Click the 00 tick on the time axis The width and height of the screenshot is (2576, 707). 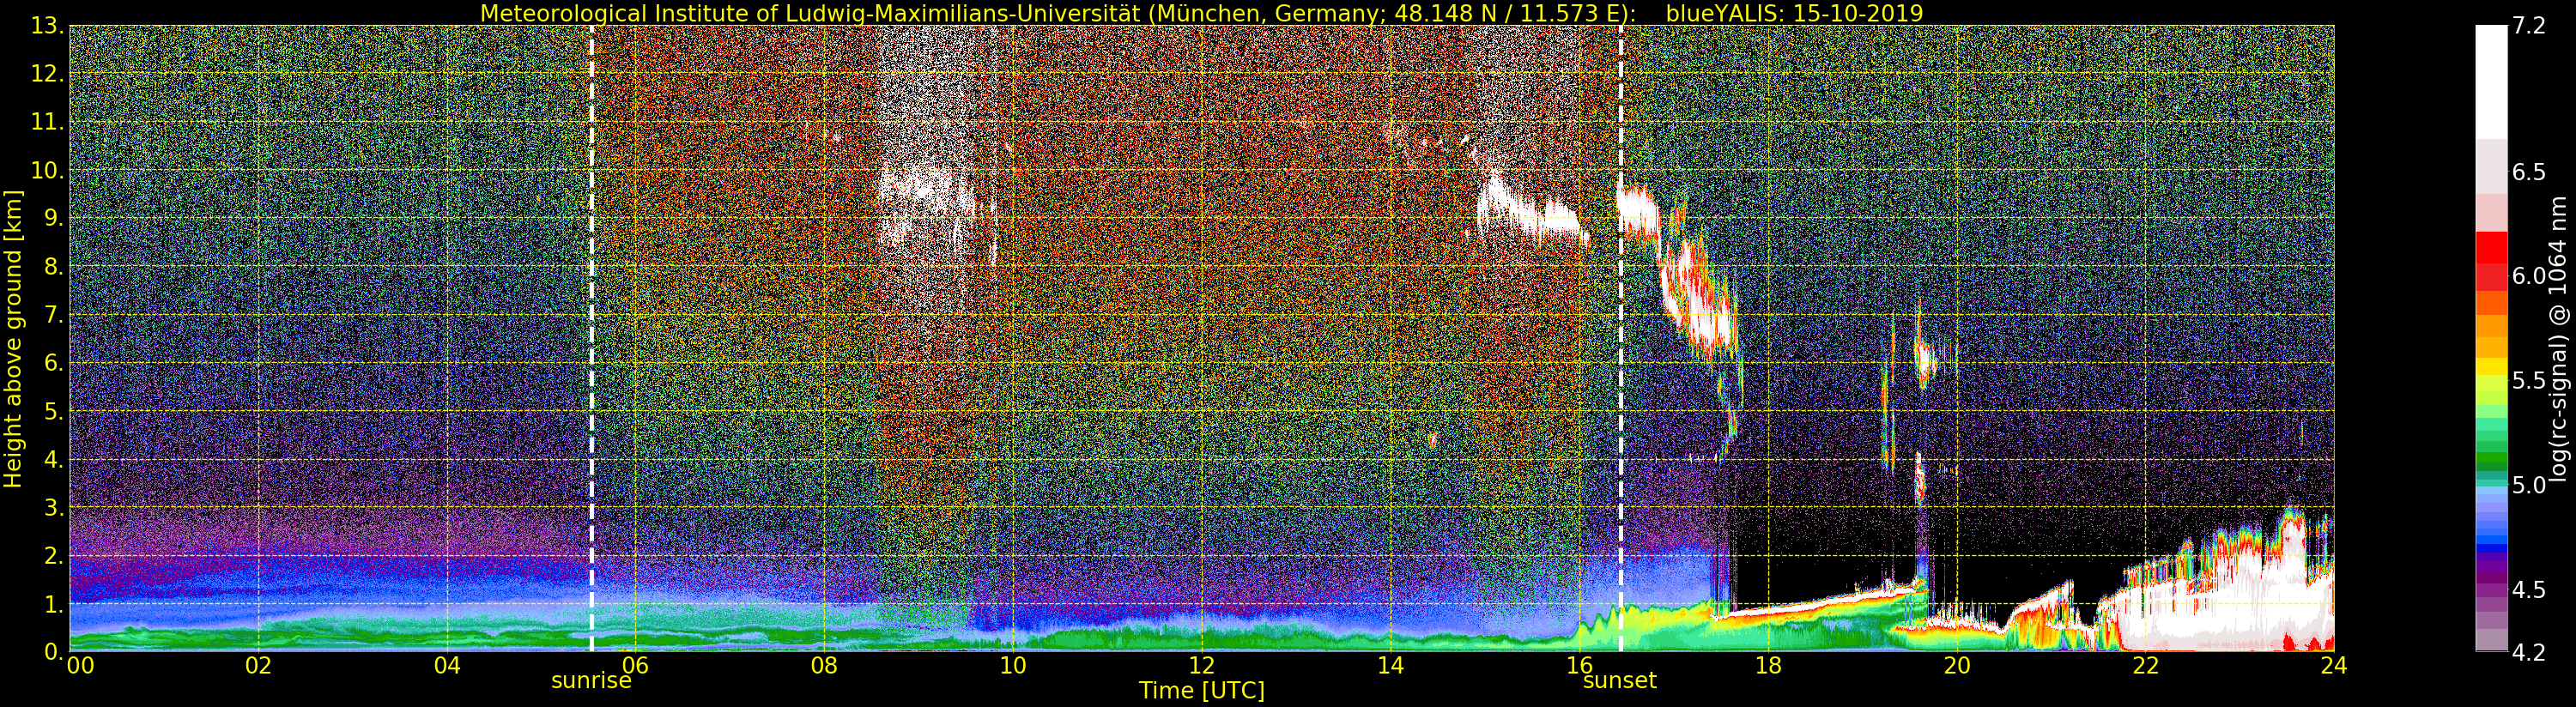pyautogui.click(x=80, y=666)
